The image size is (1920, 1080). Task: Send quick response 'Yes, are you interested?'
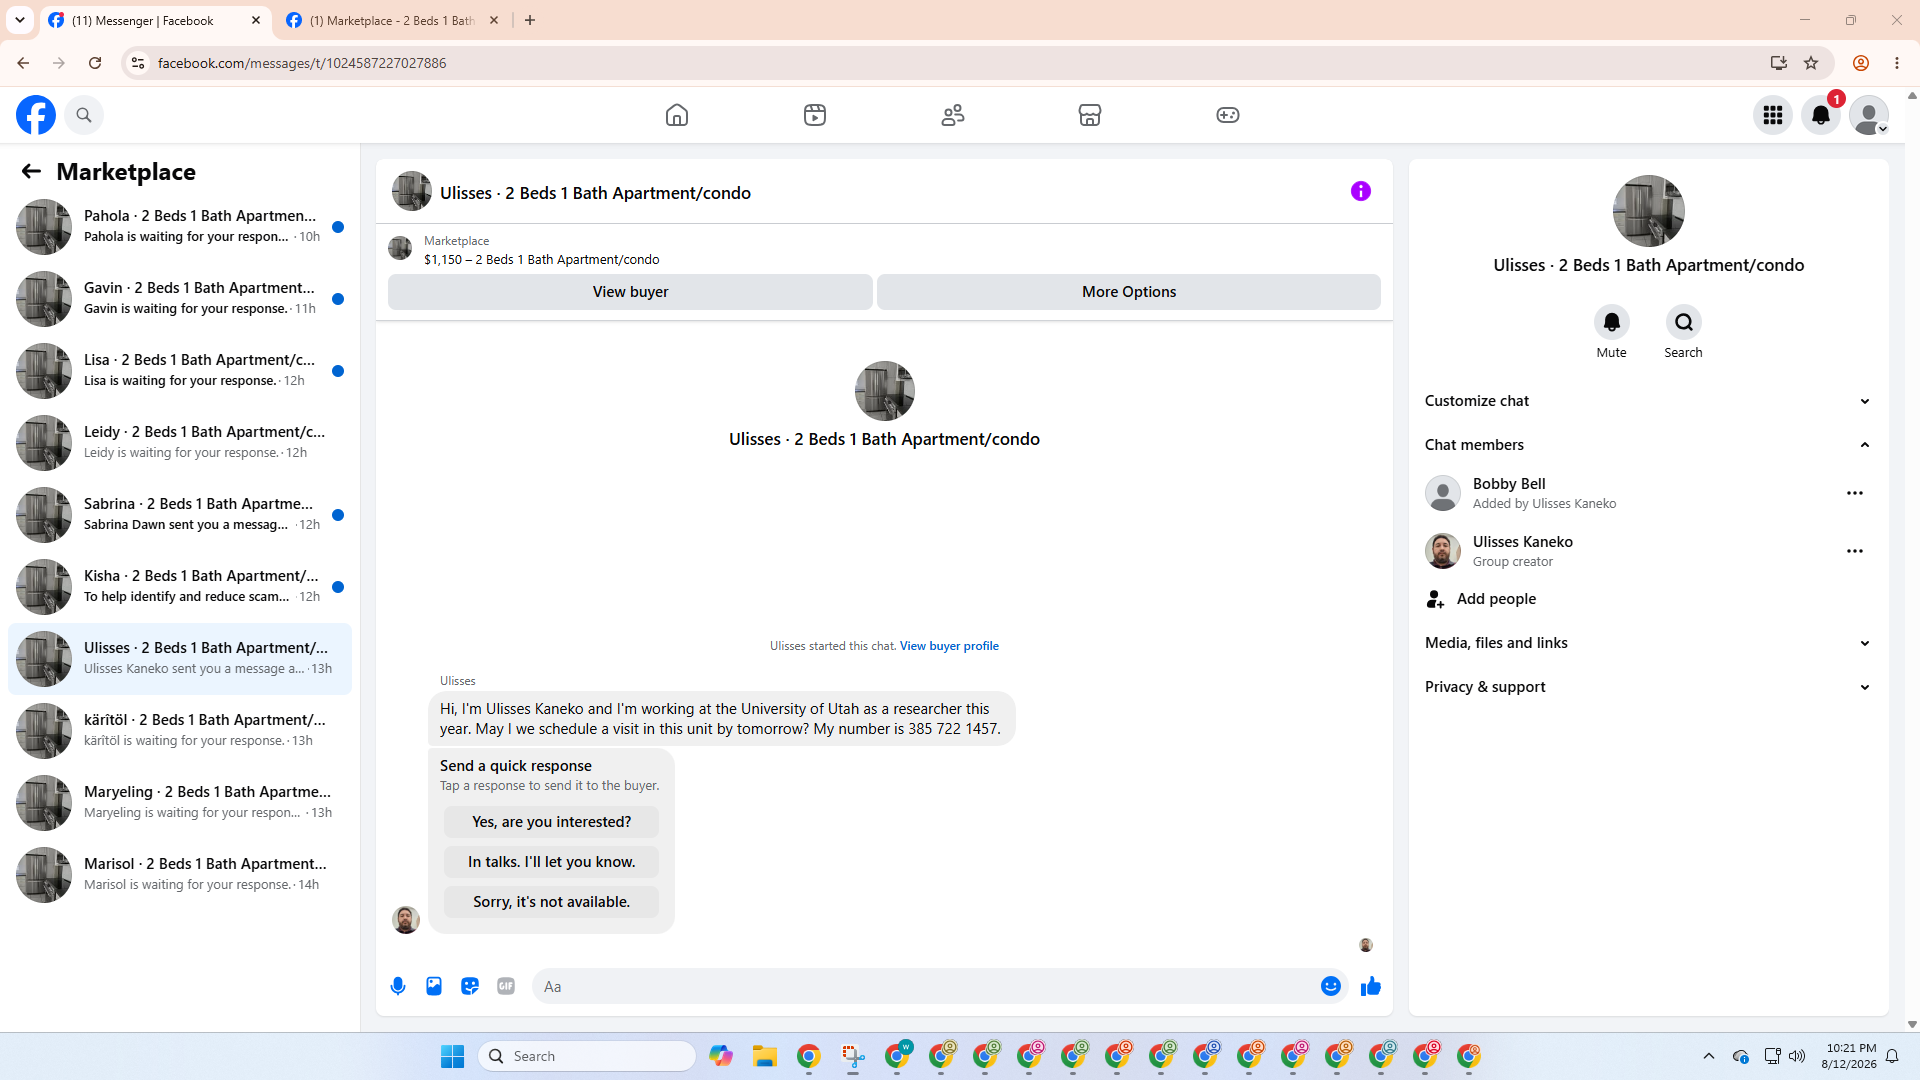click(552, 822)
